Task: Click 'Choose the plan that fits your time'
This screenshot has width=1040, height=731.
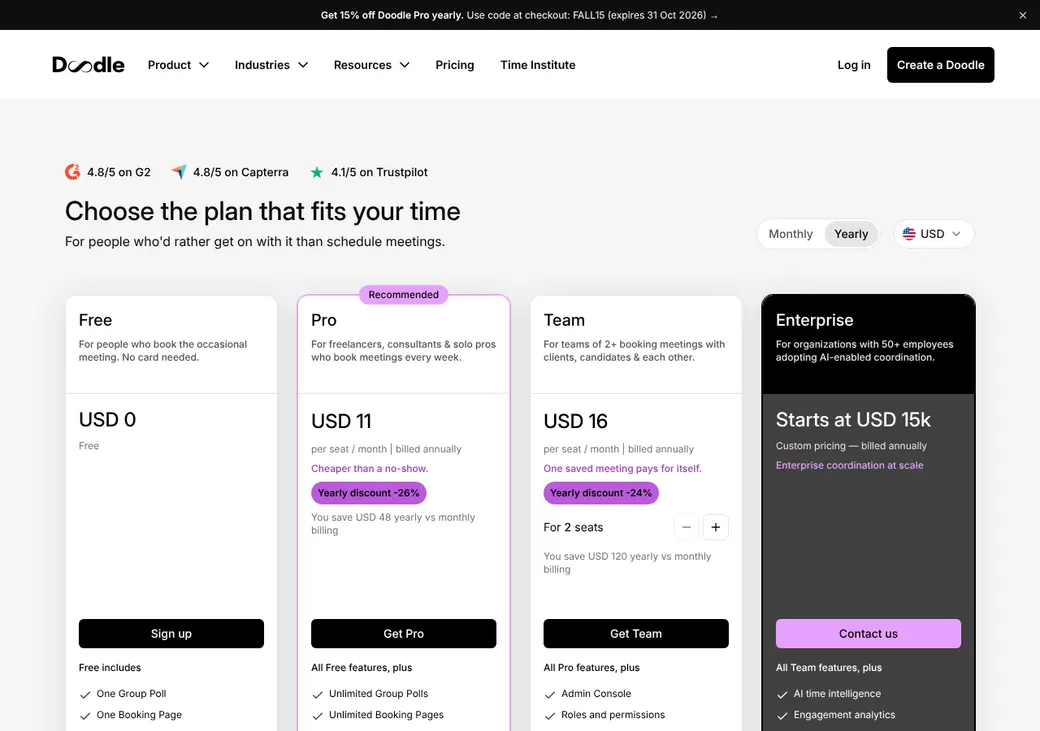Action: pyautogui.click(x=263, y=212)
